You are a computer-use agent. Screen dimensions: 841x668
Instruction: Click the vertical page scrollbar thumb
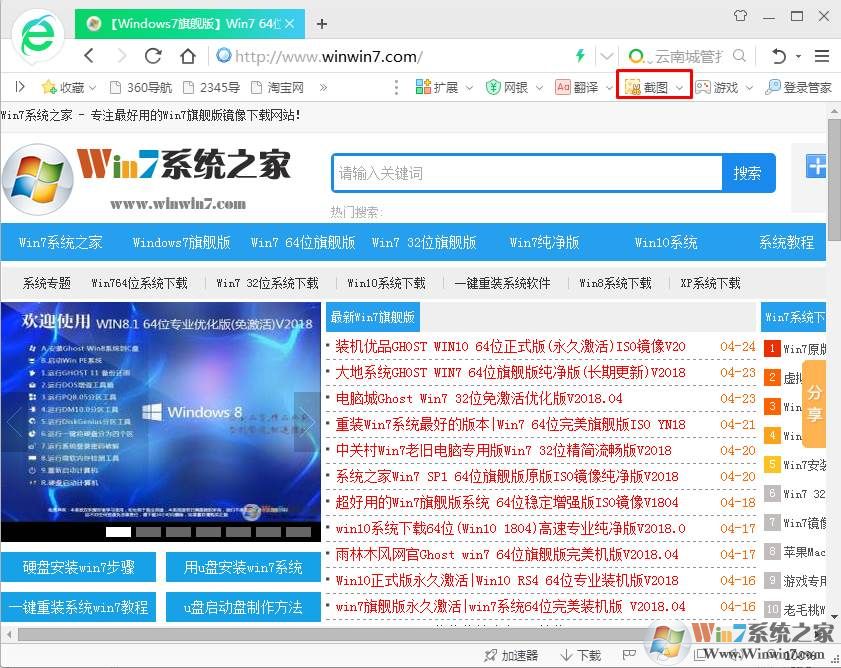(x=834, y=180)
